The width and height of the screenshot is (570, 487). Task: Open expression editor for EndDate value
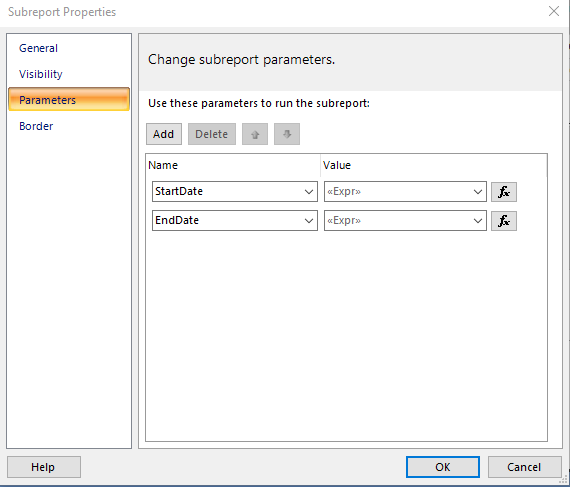tap(504, 221)
